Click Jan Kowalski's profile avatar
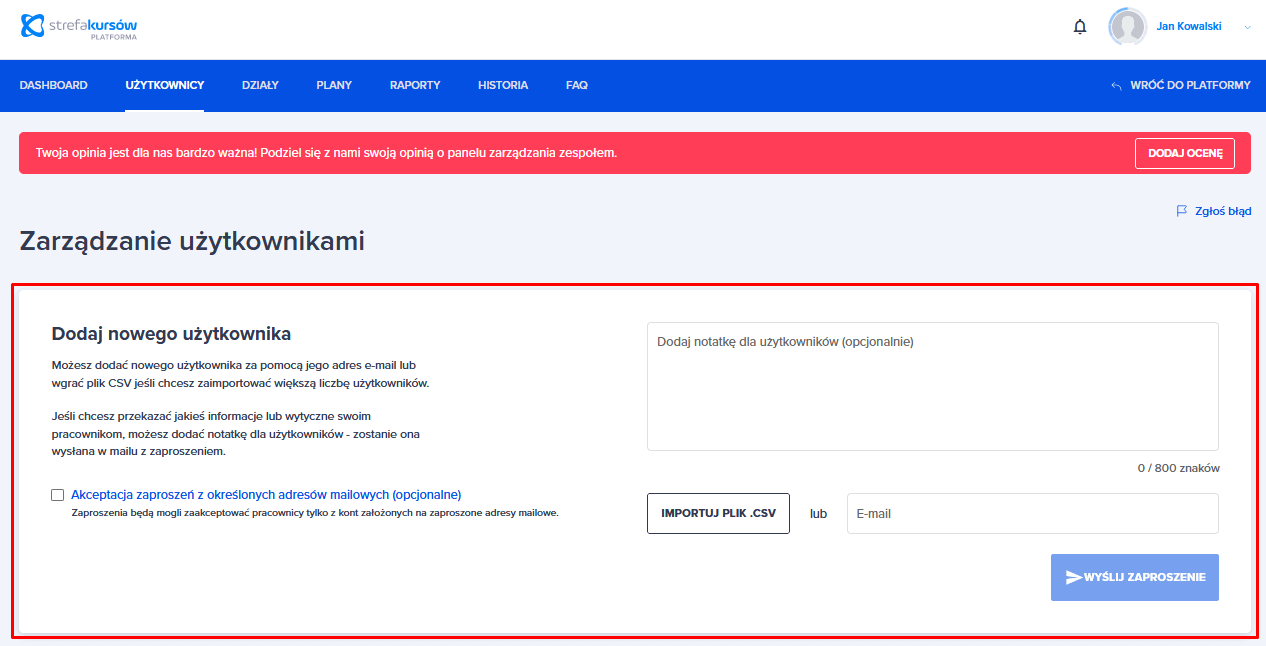 [x=1127, y=27]
